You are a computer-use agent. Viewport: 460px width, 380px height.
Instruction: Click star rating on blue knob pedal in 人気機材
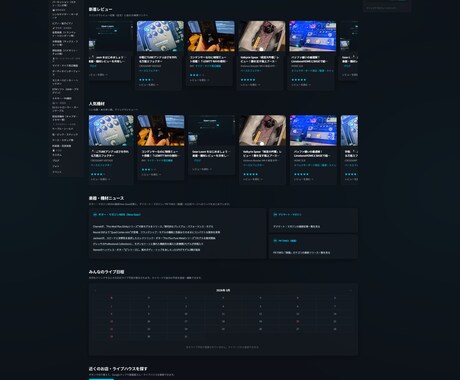click(98, 174)
